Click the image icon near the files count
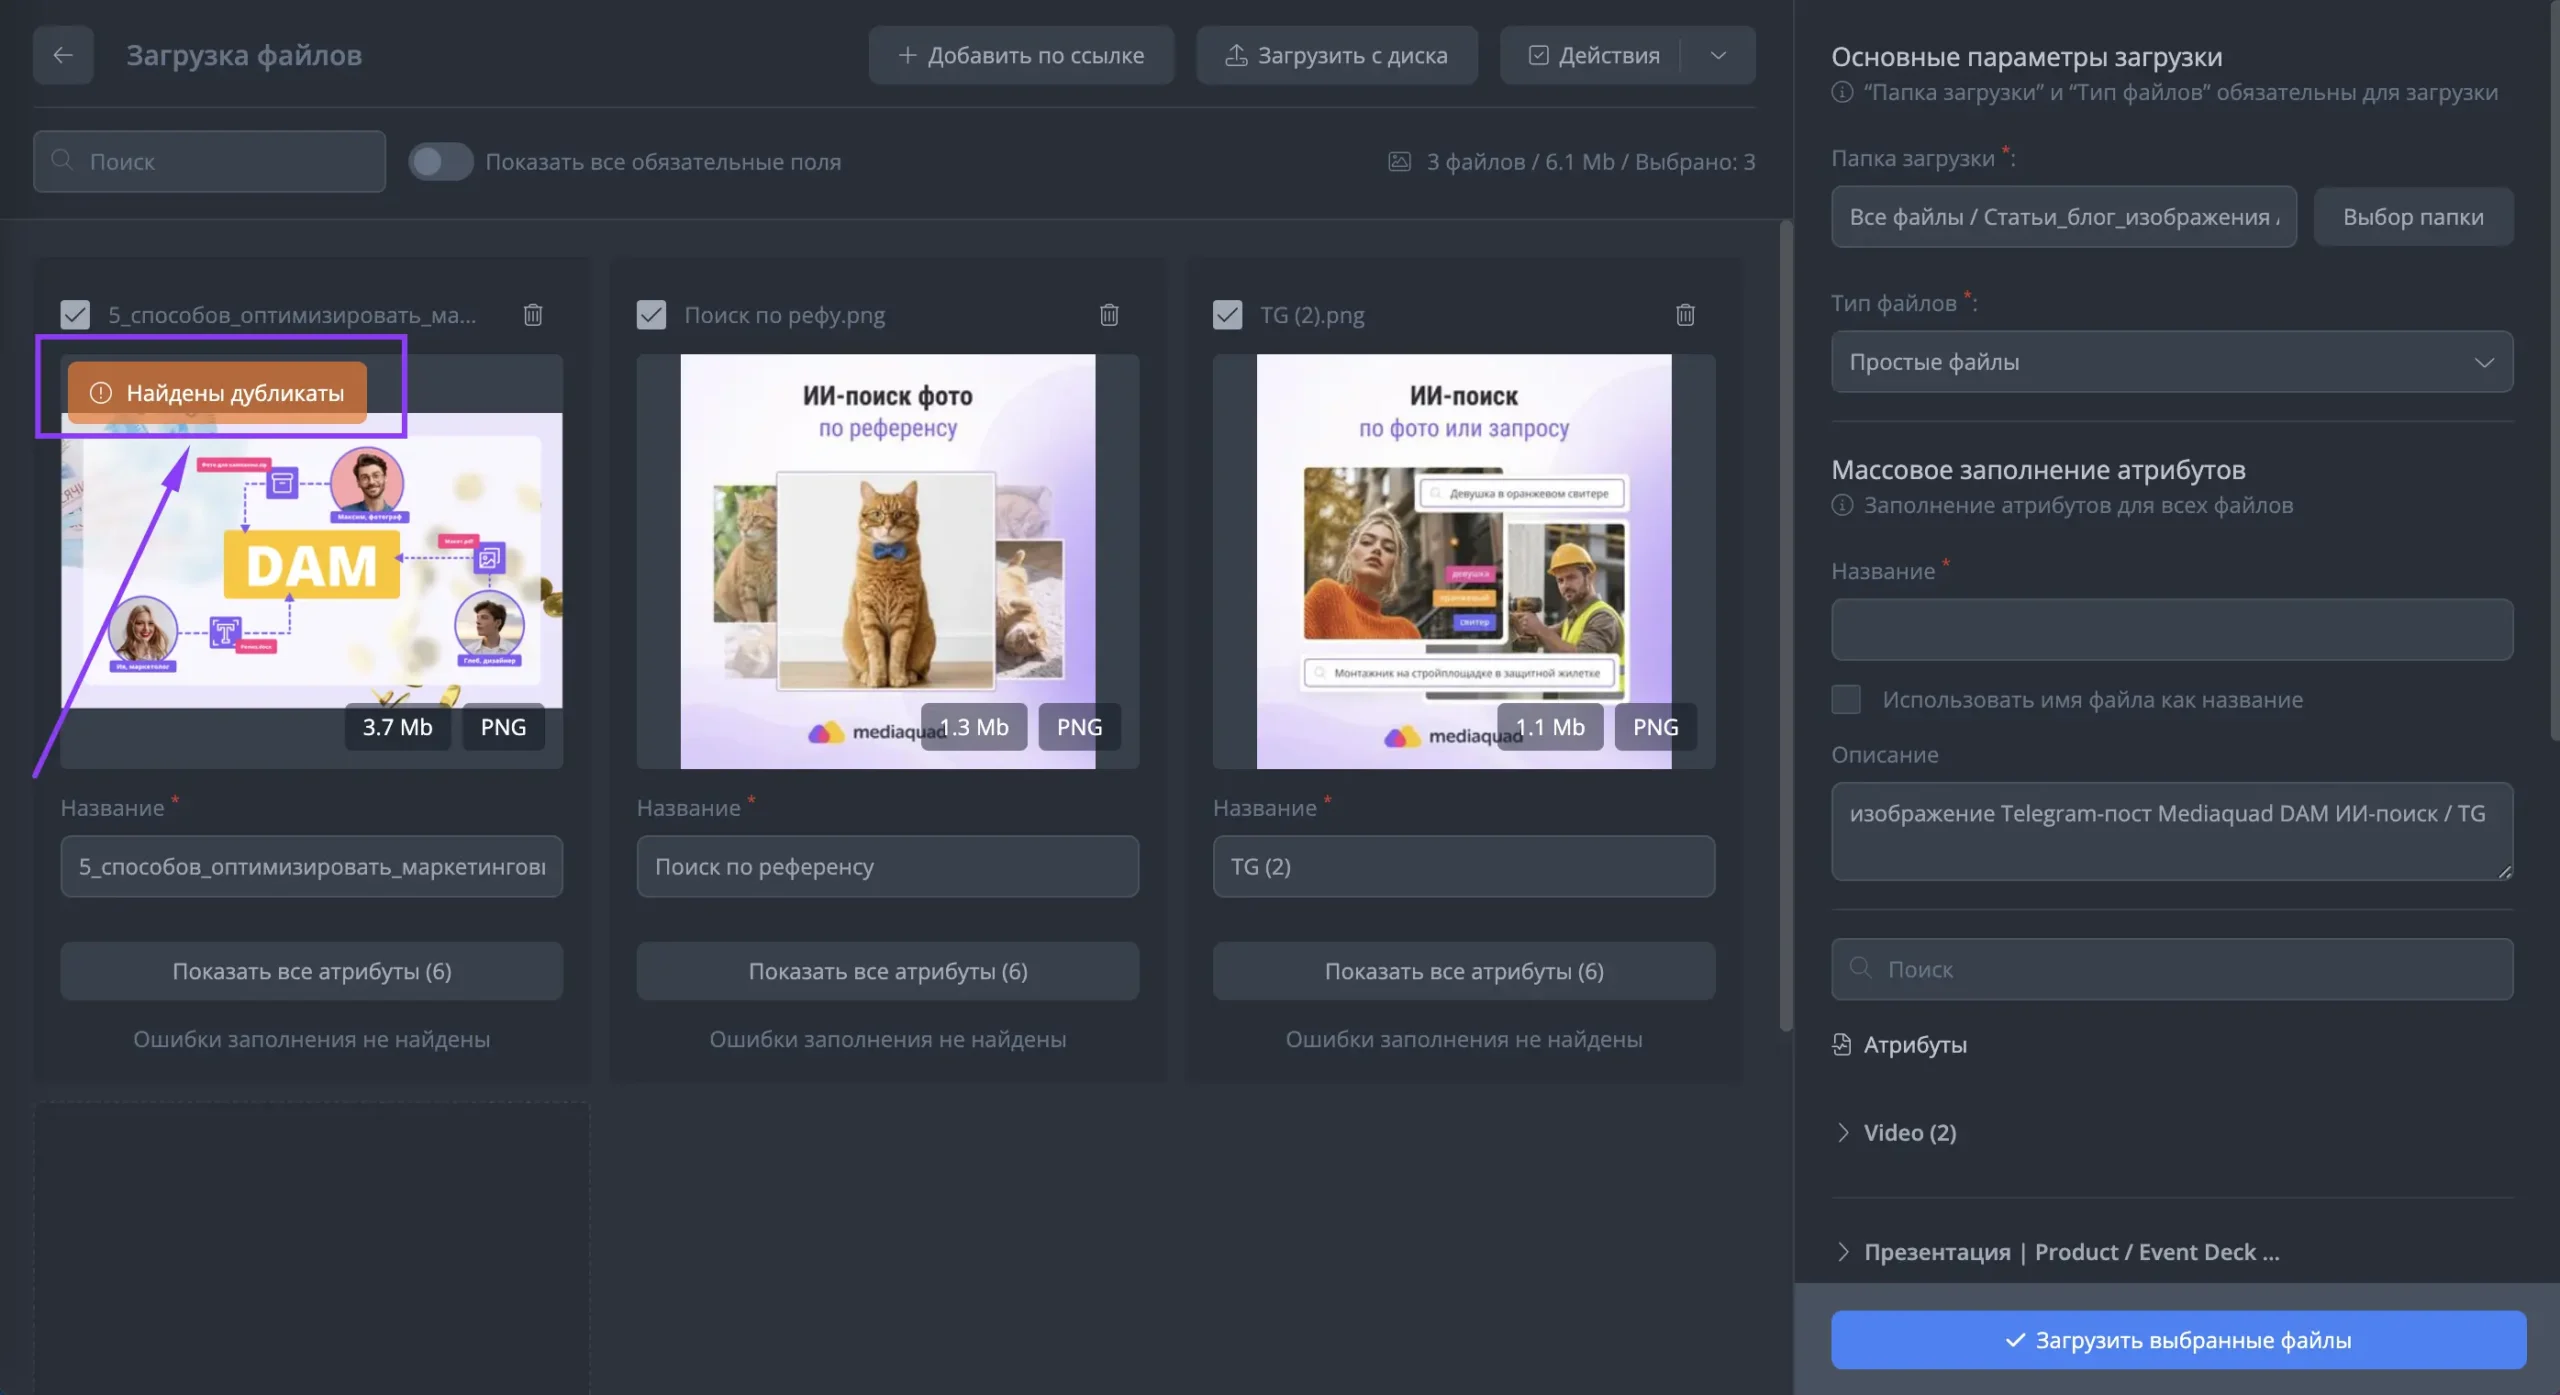2560x1395 pixels. point(1399,161)
